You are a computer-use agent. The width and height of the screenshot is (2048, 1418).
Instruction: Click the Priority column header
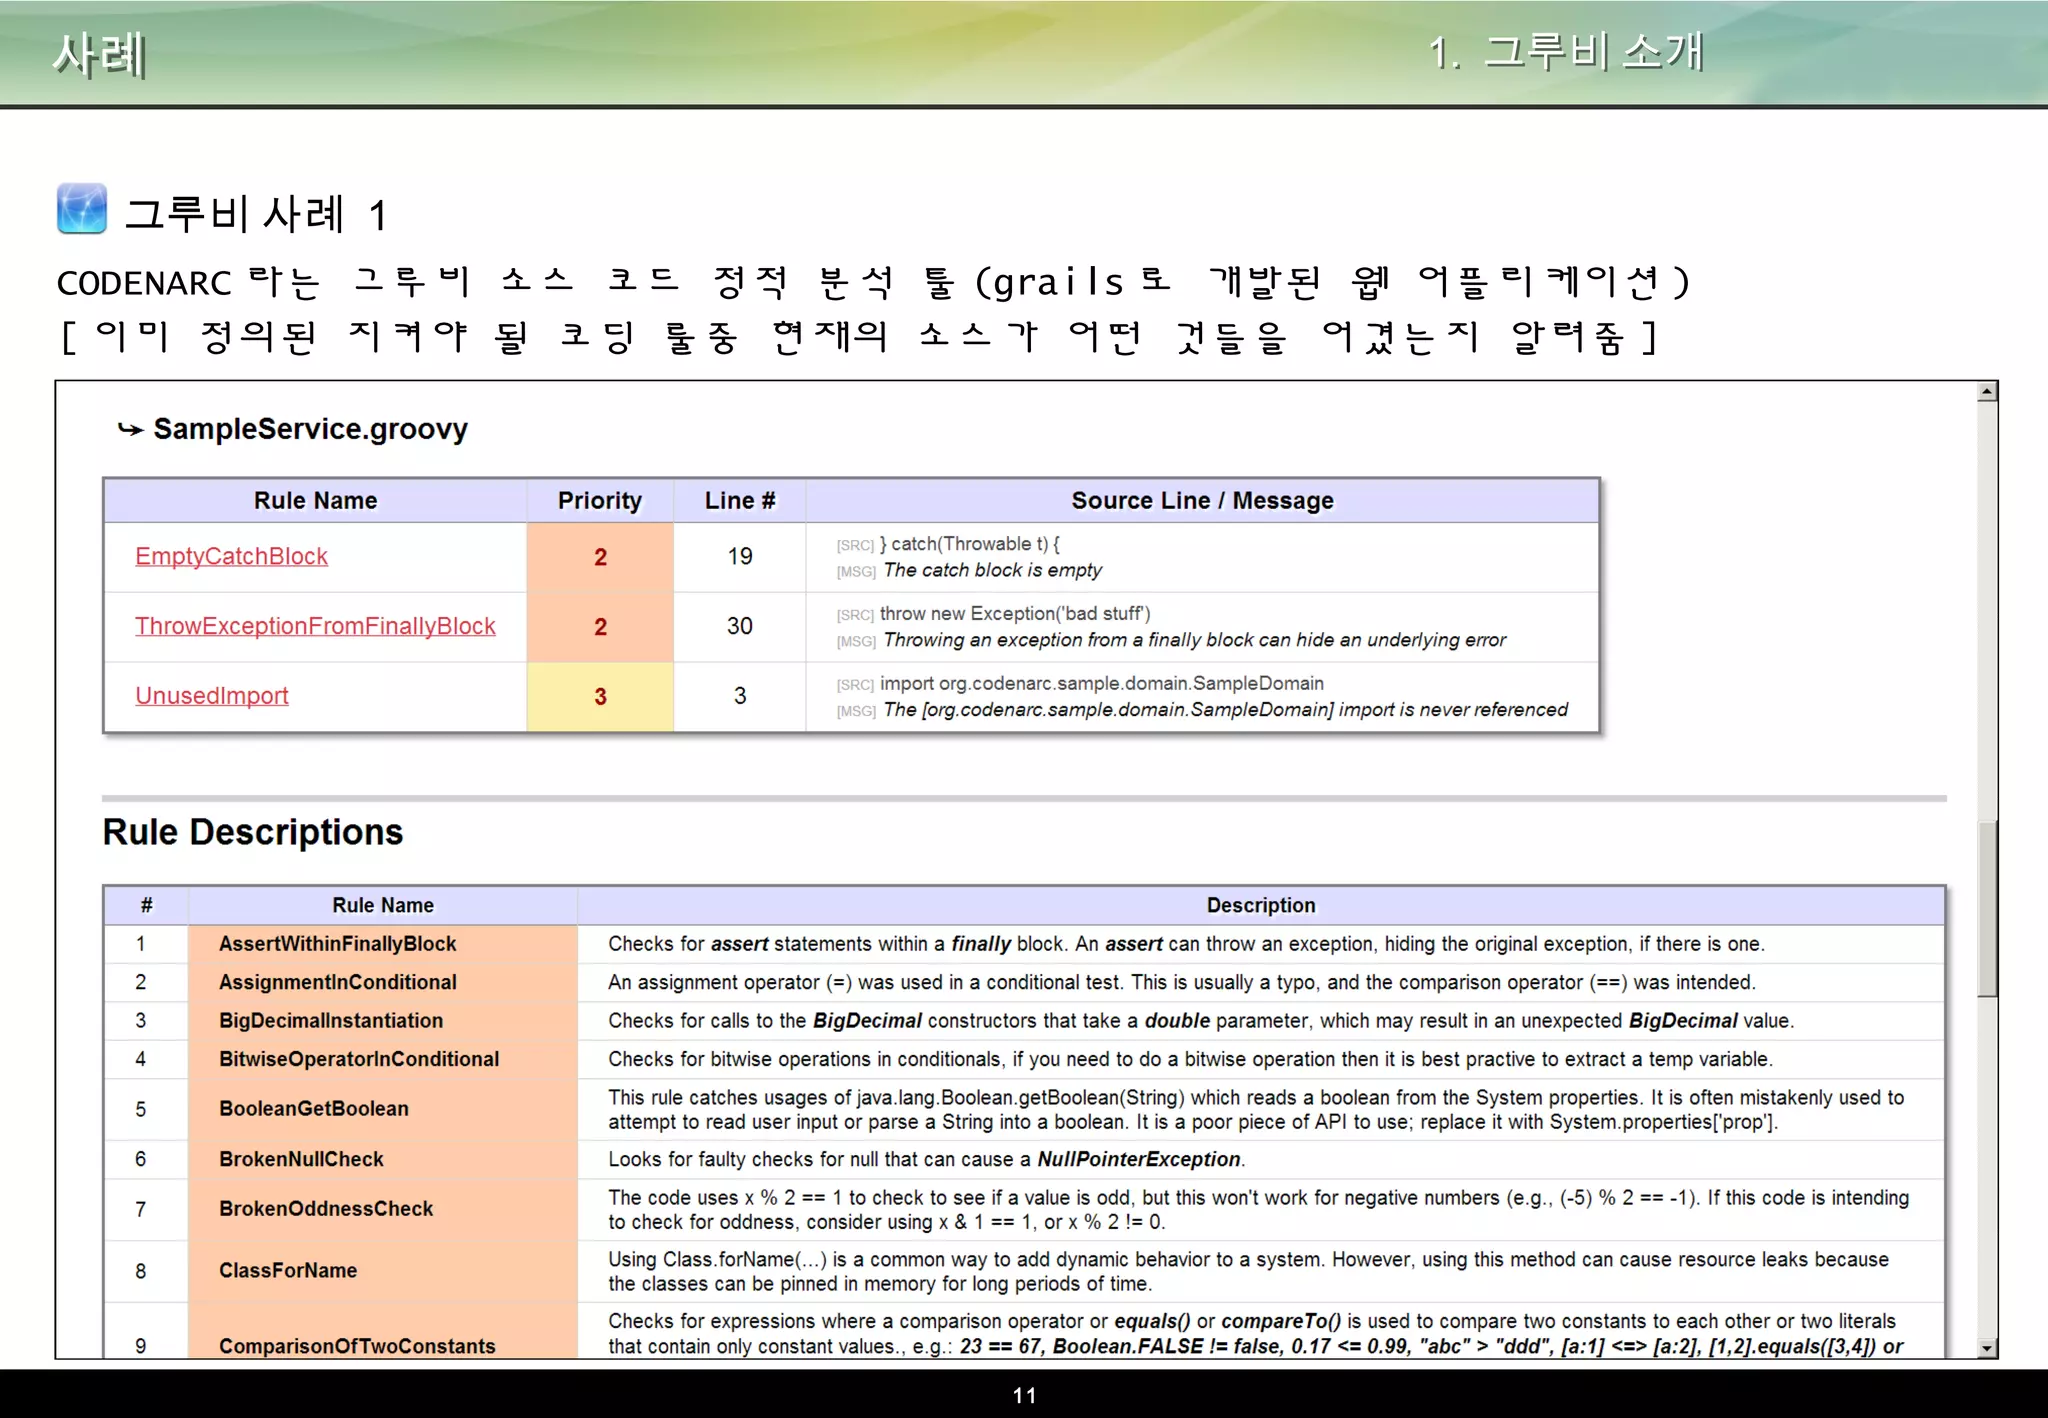coord(600,501)
